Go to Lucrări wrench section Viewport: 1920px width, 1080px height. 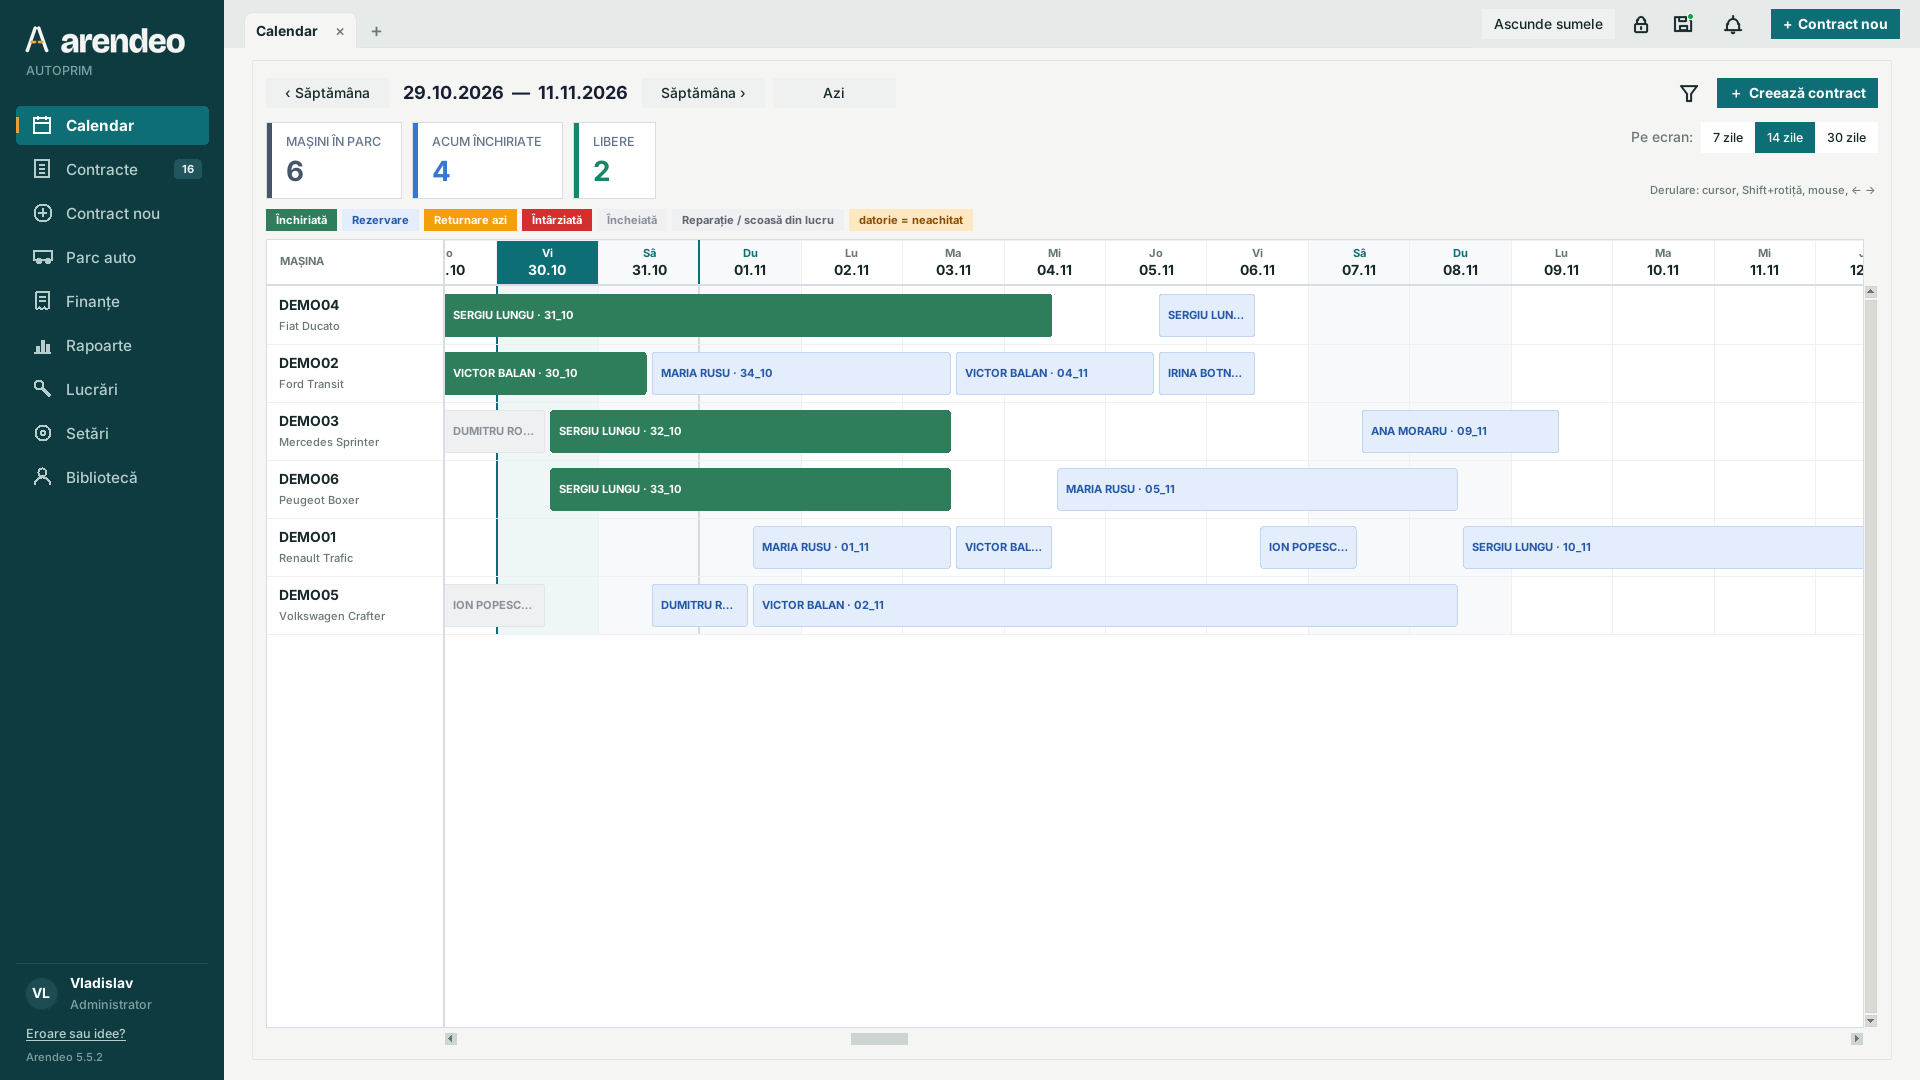point(112,389)
